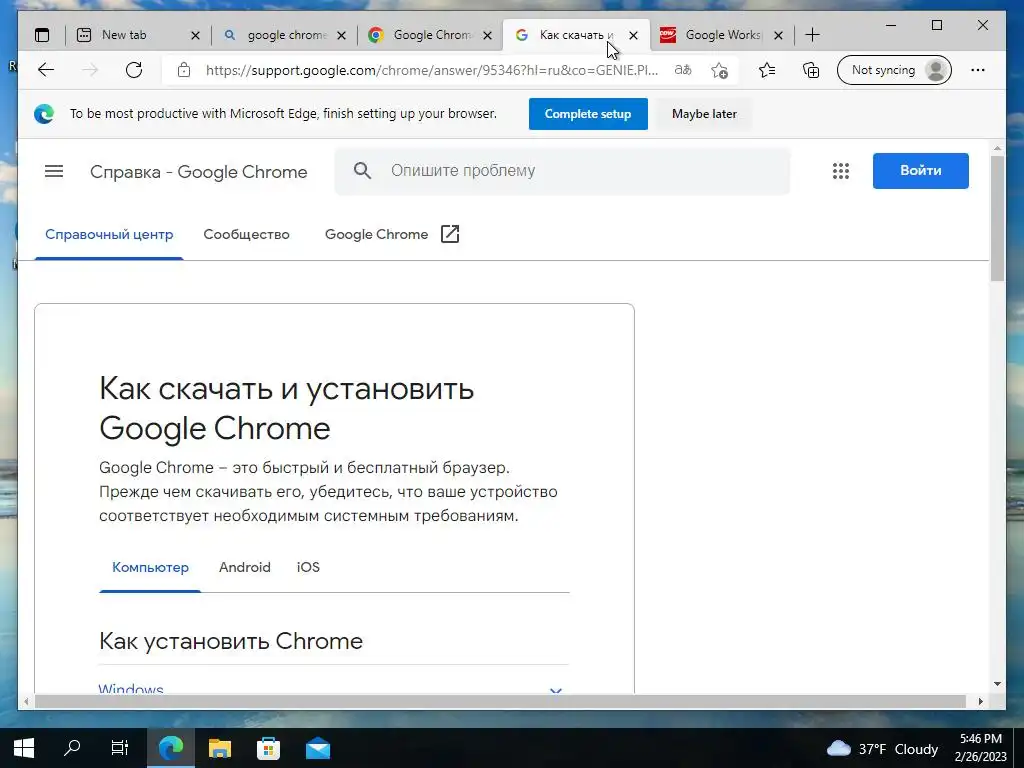Screen dimensions: 1024x768
Task: Click the Войти sign-in button
Action: click(x=921, y=171)
